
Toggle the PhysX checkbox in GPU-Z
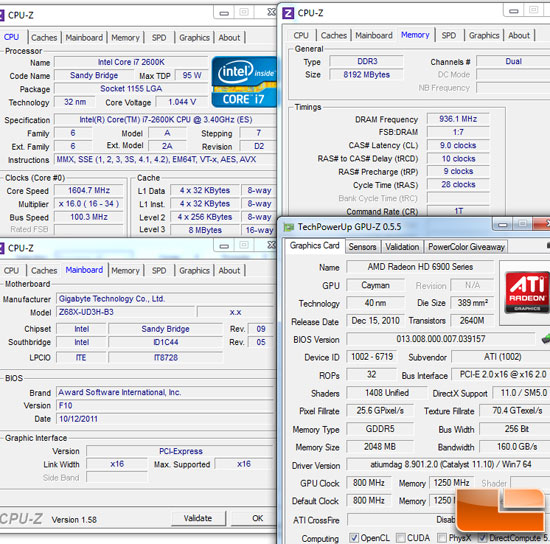pos(442,537)
